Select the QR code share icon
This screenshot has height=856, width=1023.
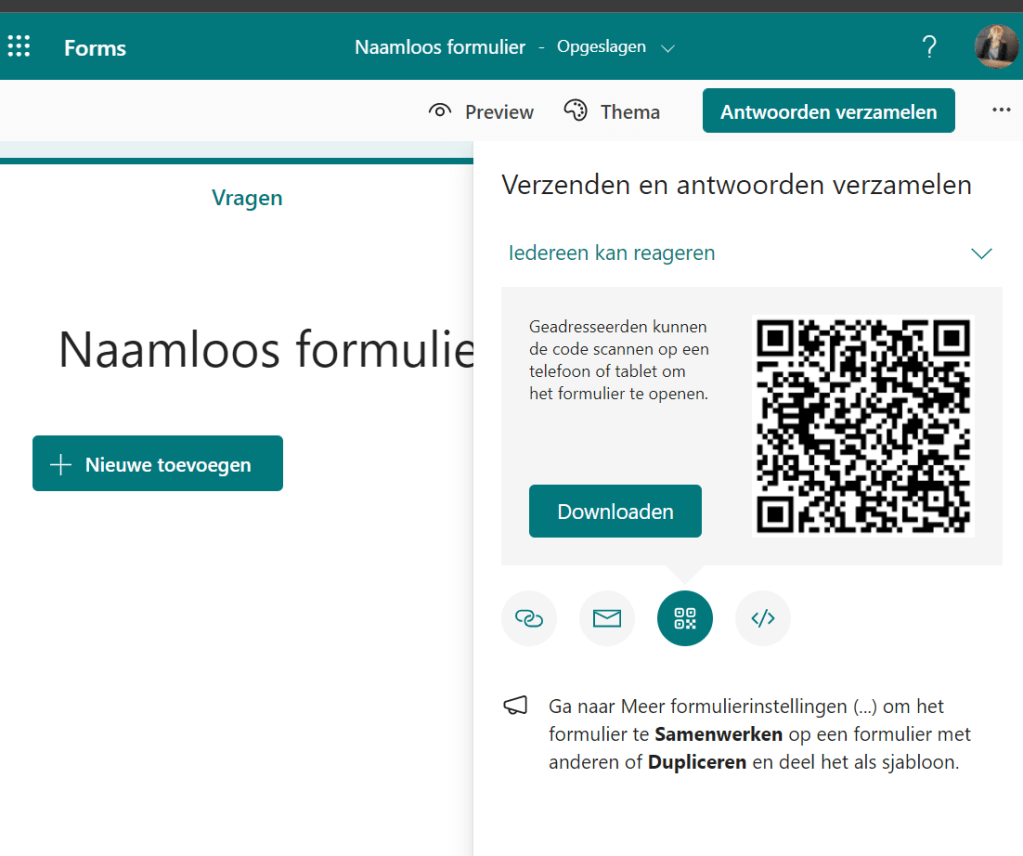click(684, 619)
